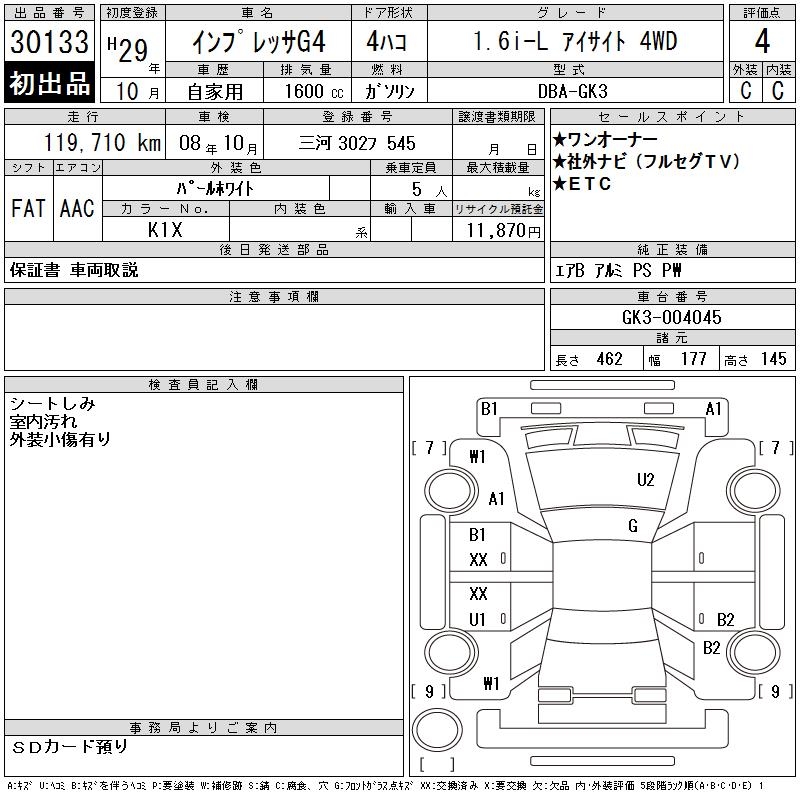Click the overall evaluation score 4
This screenshot has width=800, height=800.
762,41
